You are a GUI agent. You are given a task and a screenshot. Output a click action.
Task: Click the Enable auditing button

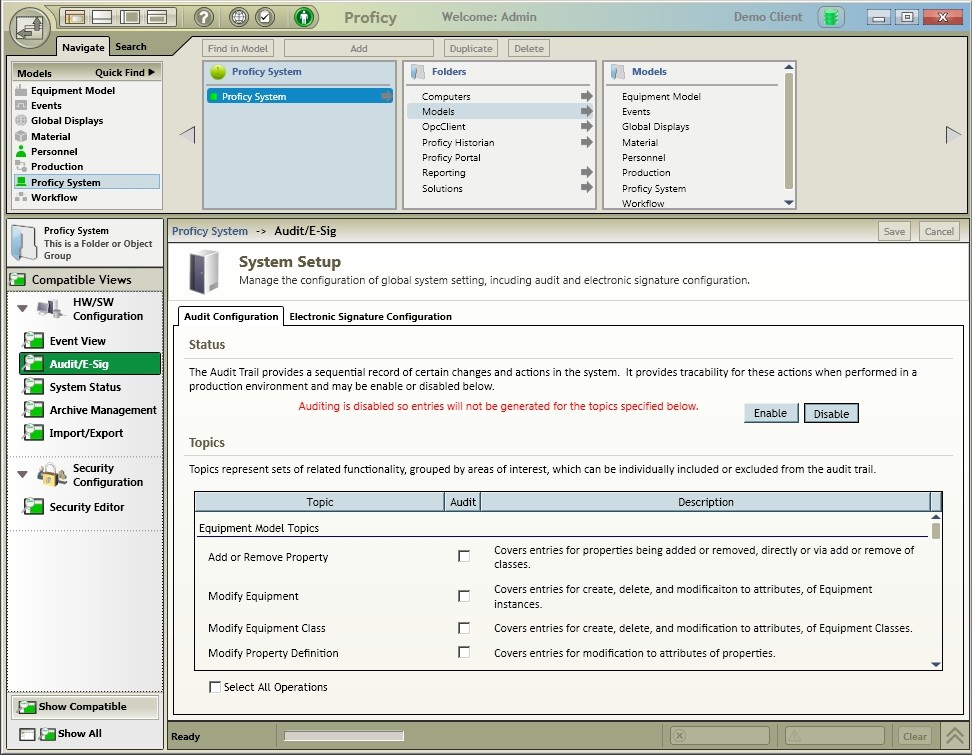pyautogui.click(x=771, y=413)
